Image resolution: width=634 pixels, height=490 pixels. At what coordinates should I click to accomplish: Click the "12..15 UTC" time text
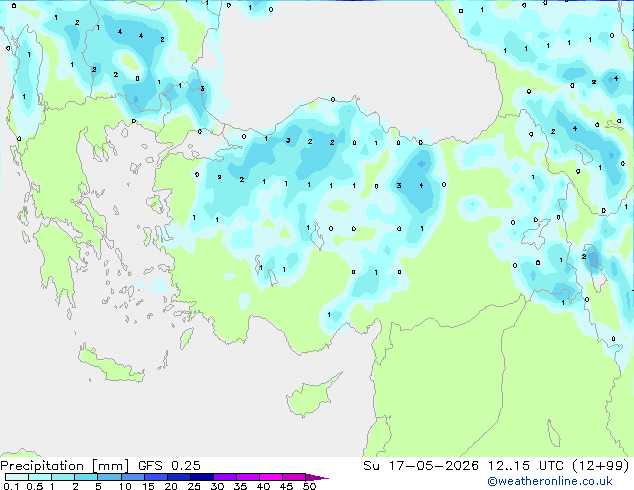click(526, 466)
